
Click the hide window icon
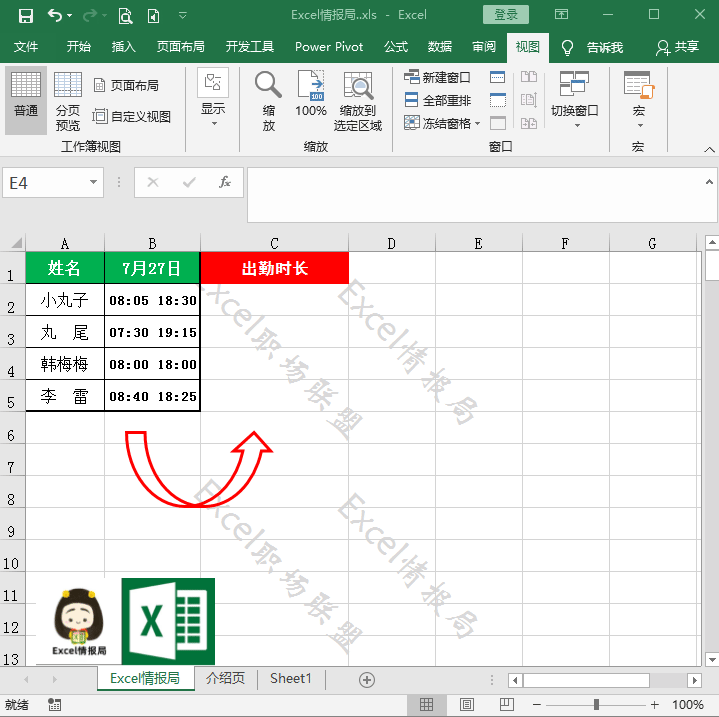(498, 100)
